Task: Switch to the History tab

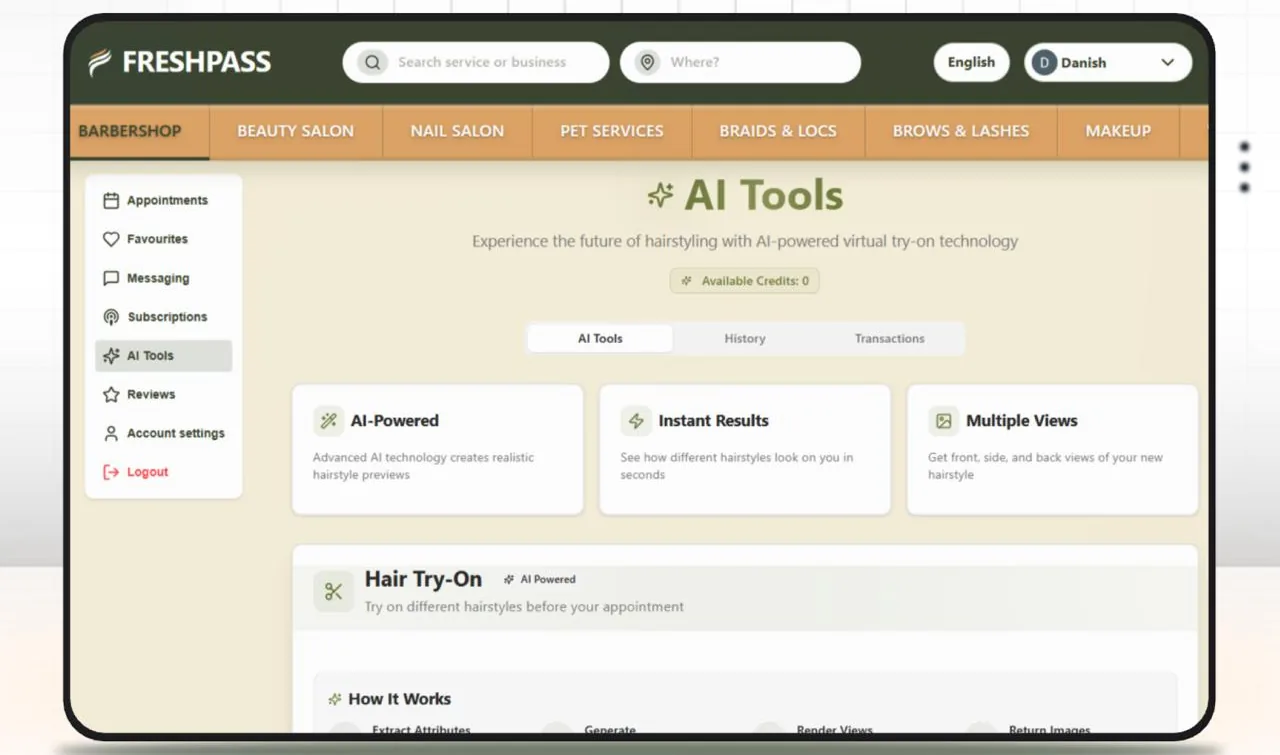Action: 745,339
